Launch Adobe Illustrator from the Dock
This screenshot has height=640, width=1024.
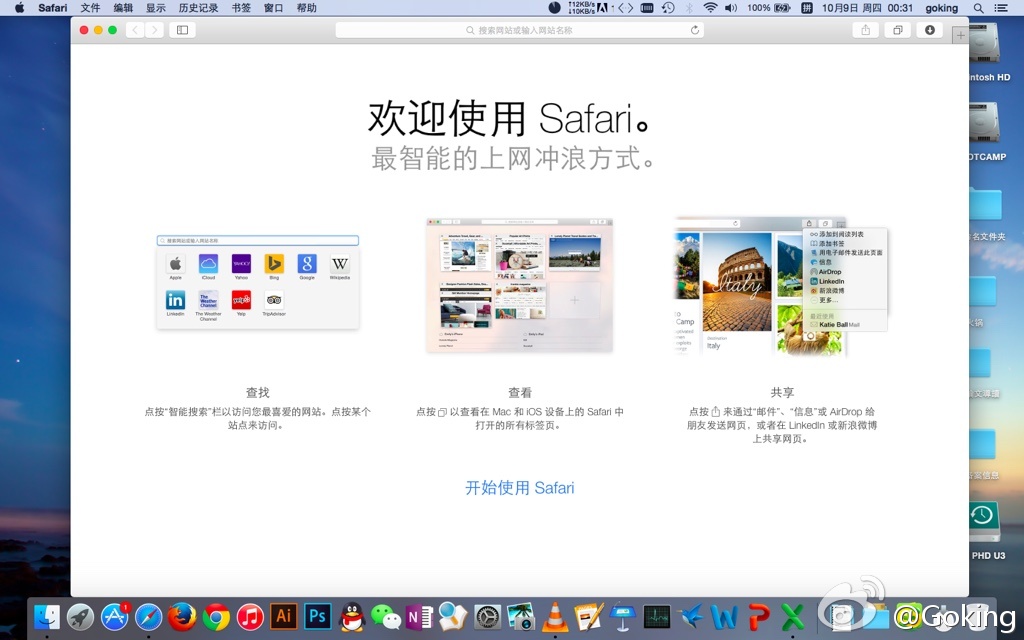(x=284, y=616)
